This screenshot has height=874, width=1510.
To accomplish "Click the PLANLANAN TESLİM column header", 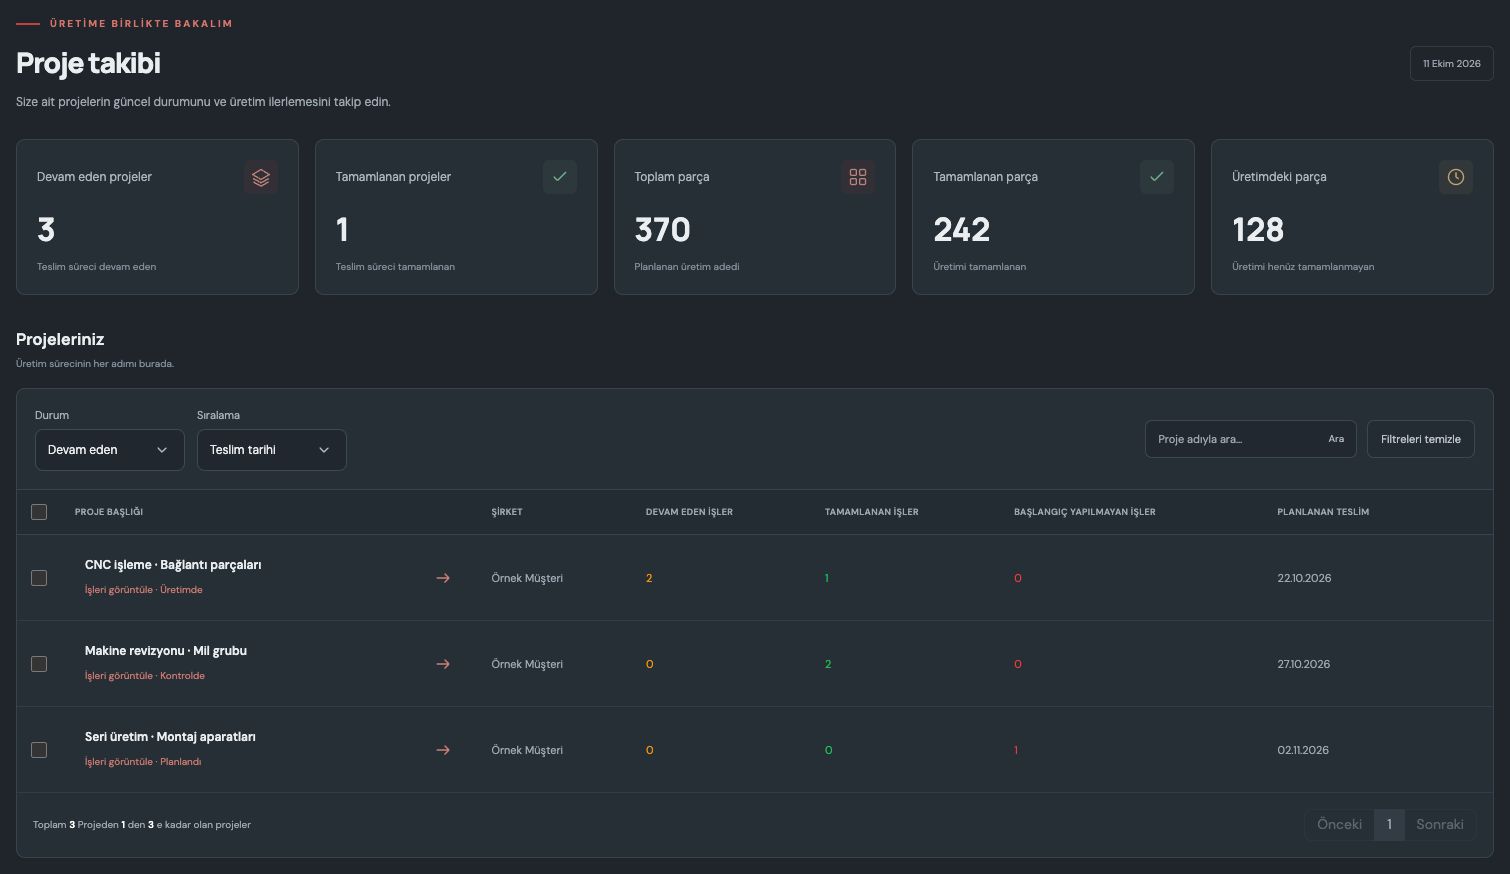I will tap(1323, 512).
